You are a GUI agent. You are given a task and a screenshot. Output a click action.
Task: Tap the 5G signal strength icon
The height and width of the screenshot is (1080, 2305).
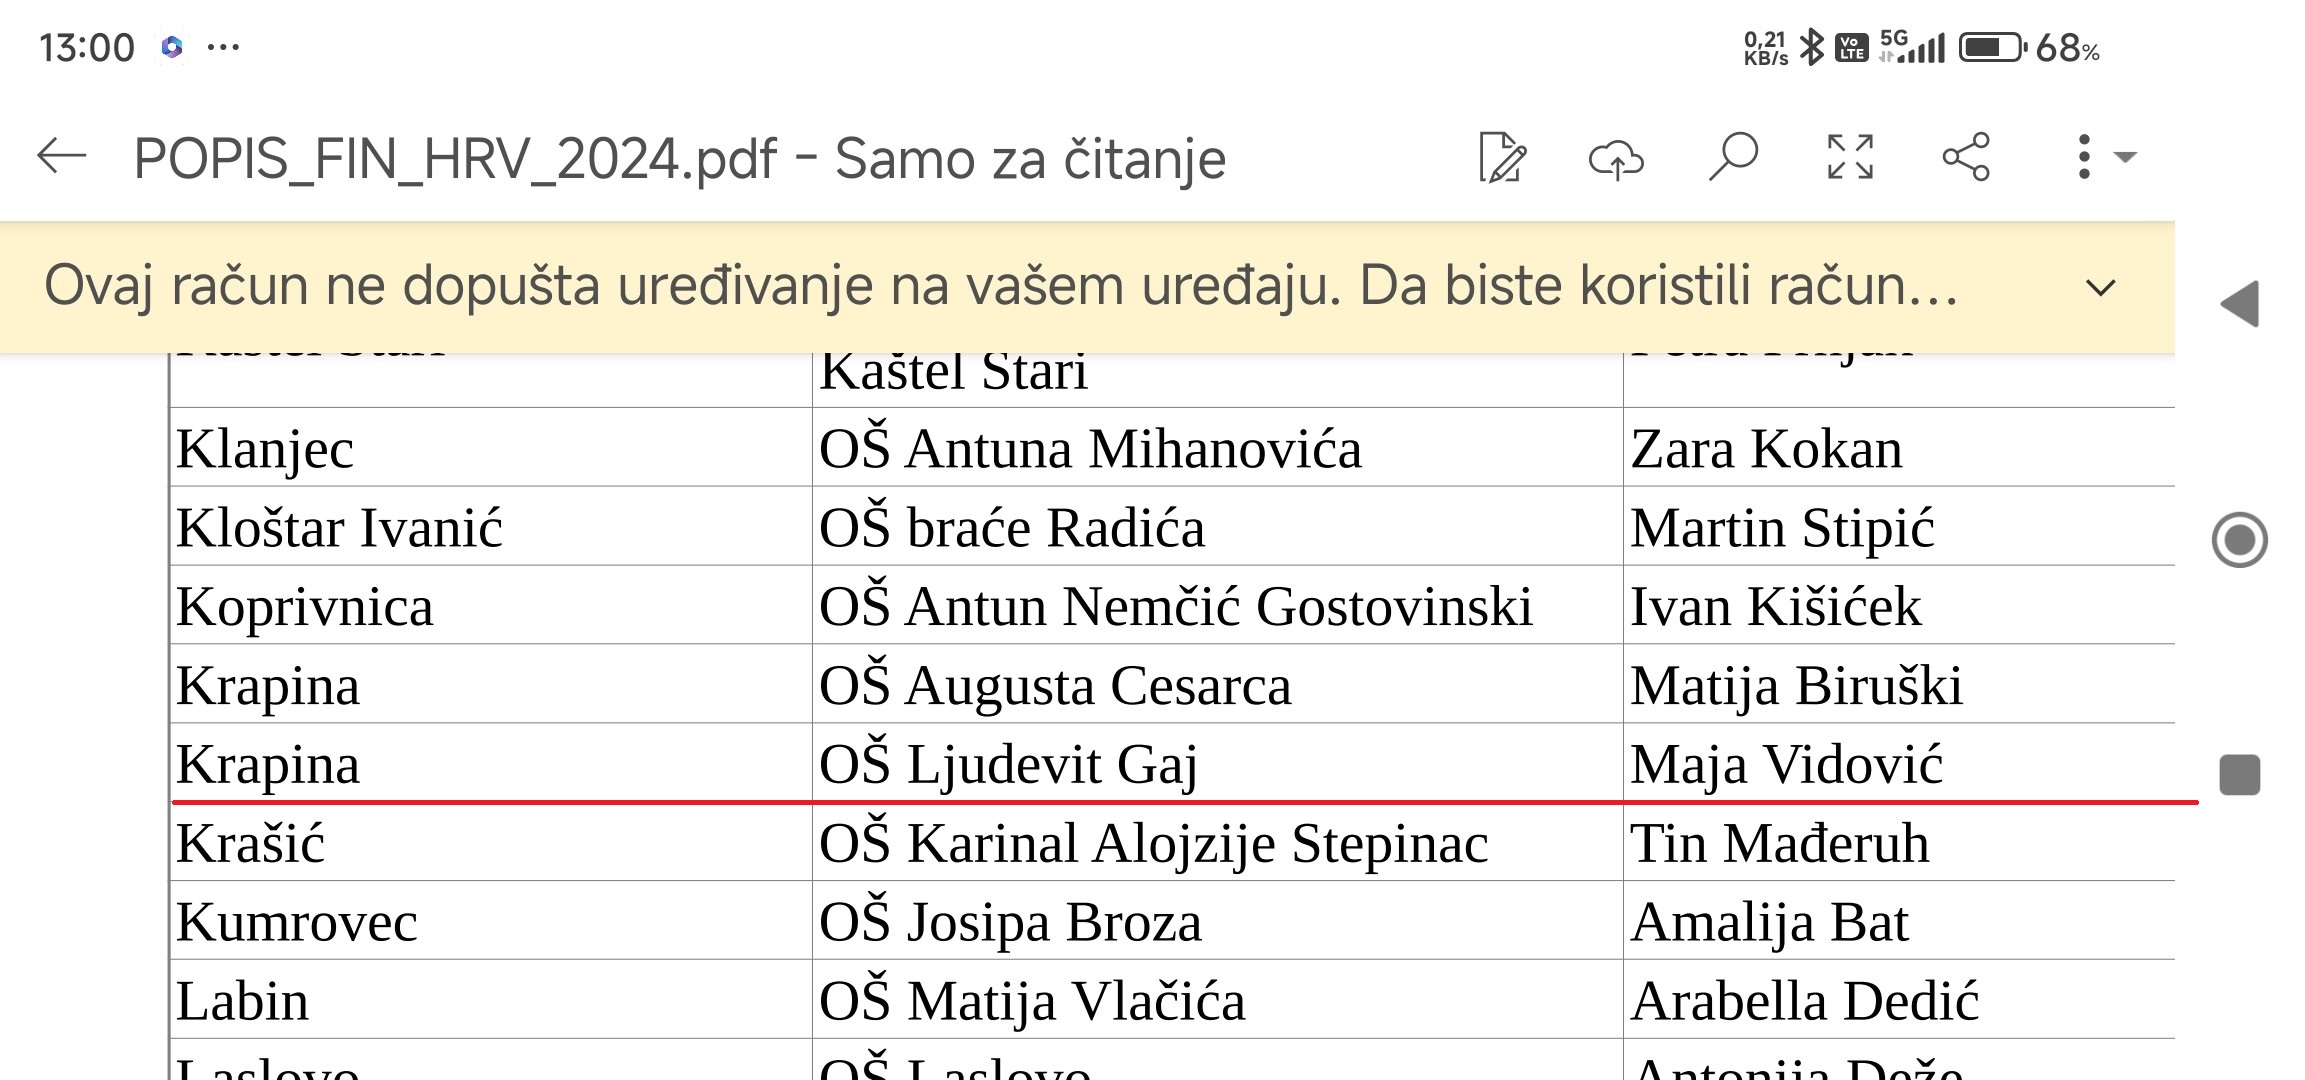click(x=1912, y=47)
